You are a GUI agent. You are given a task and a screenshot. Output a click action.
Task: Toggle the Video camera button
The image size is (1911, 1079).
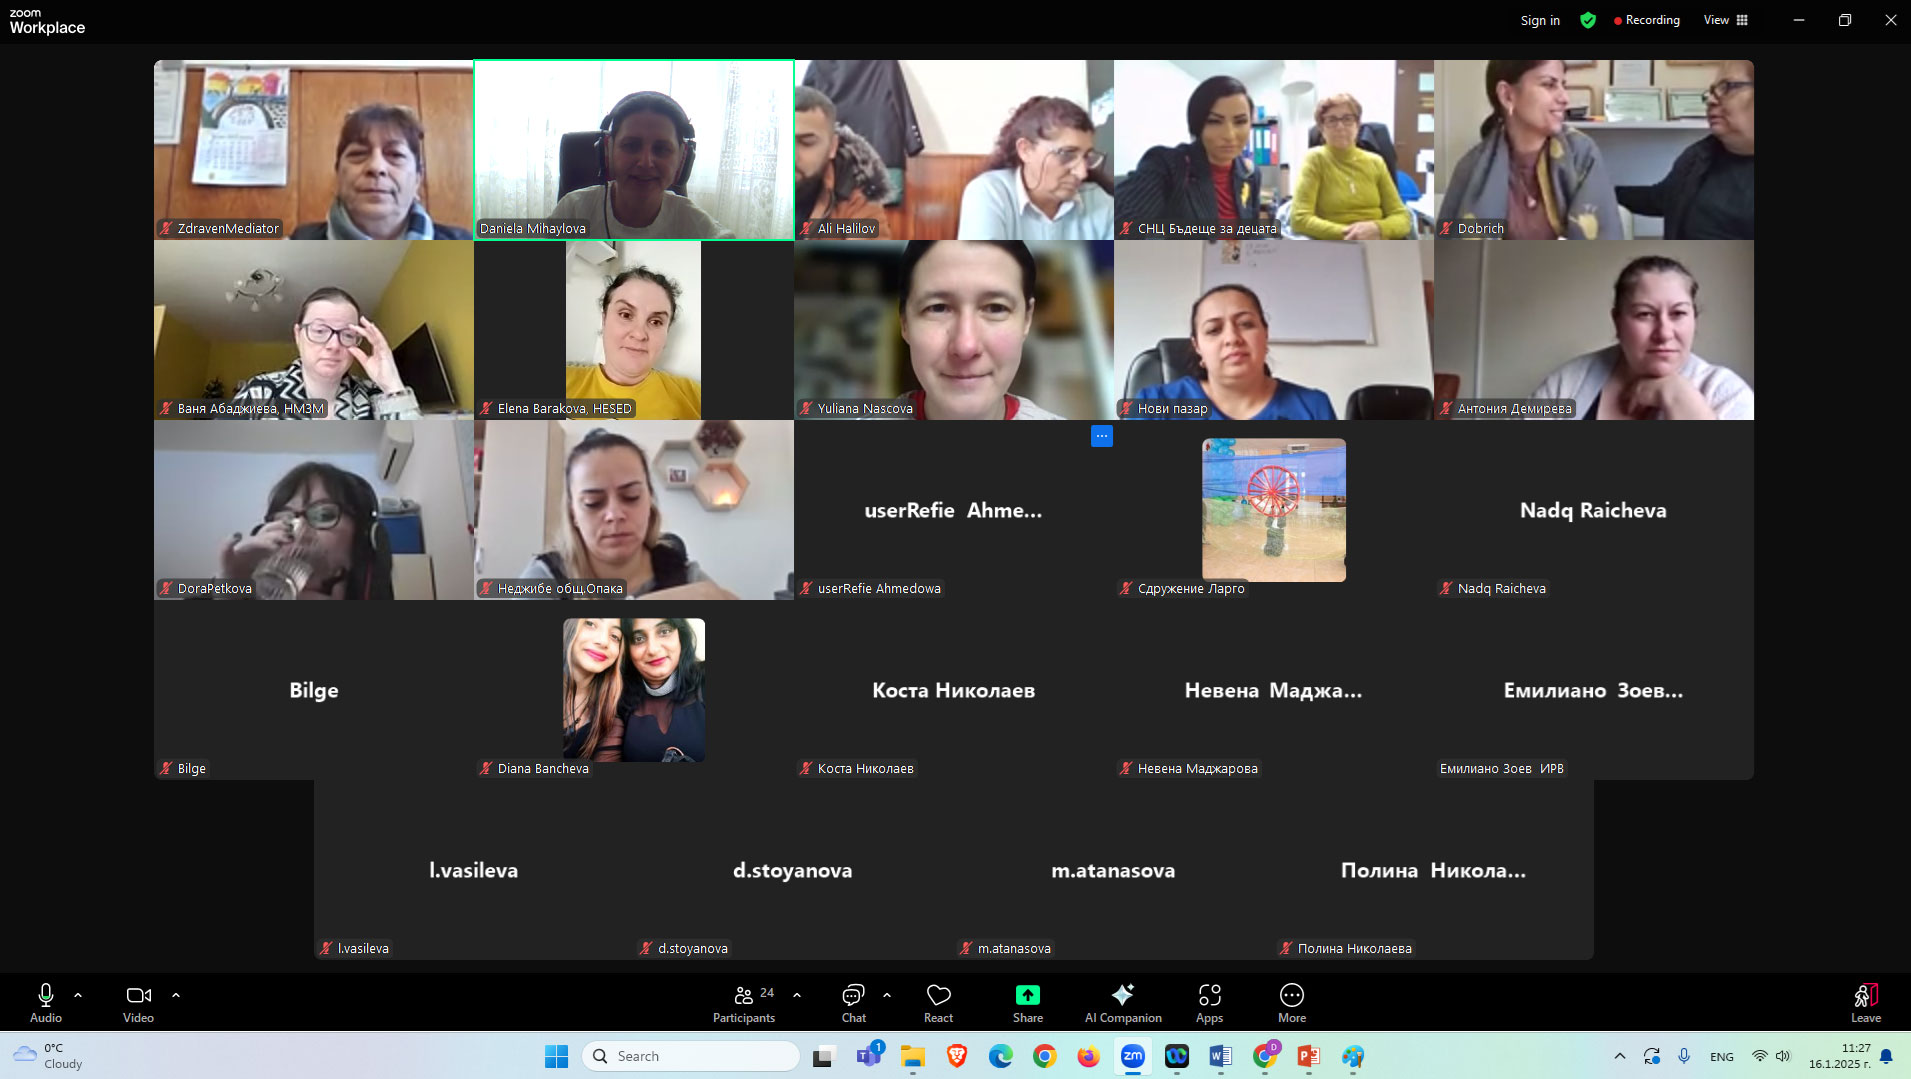[138, 1003]
